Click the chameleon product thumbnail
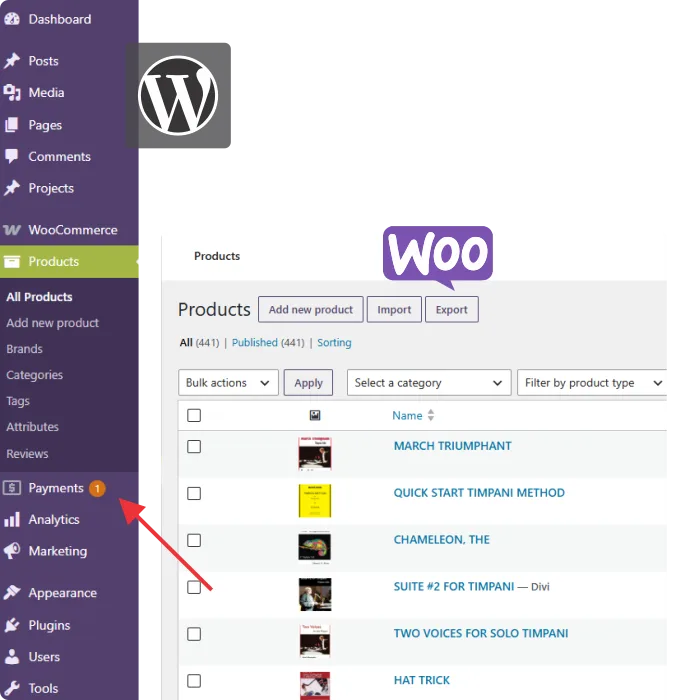The image size is (700, 700). point(315,547)
